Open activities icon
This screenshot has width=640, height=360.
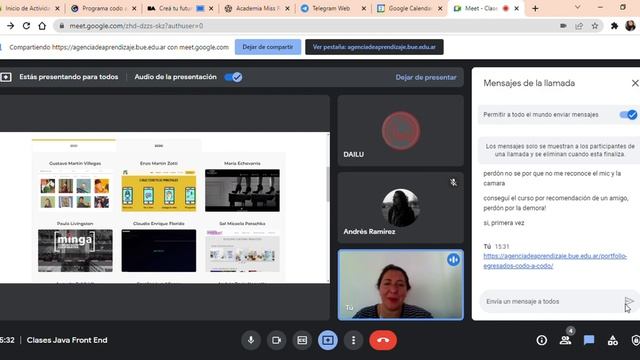coord(613,340)
